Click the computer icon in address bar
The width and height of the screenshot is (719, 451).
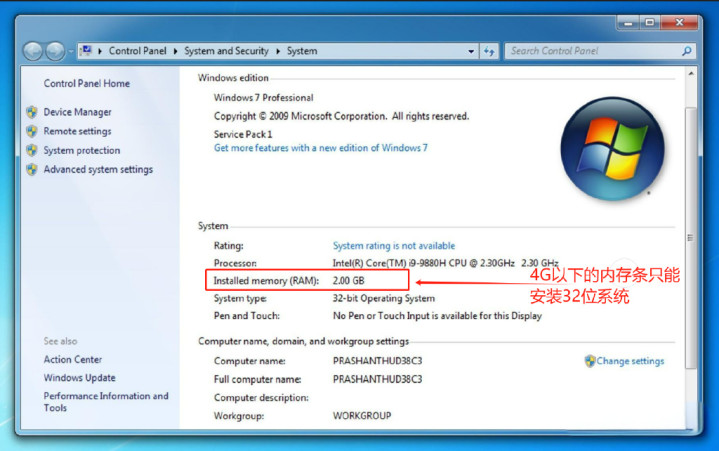click(86, 50)
